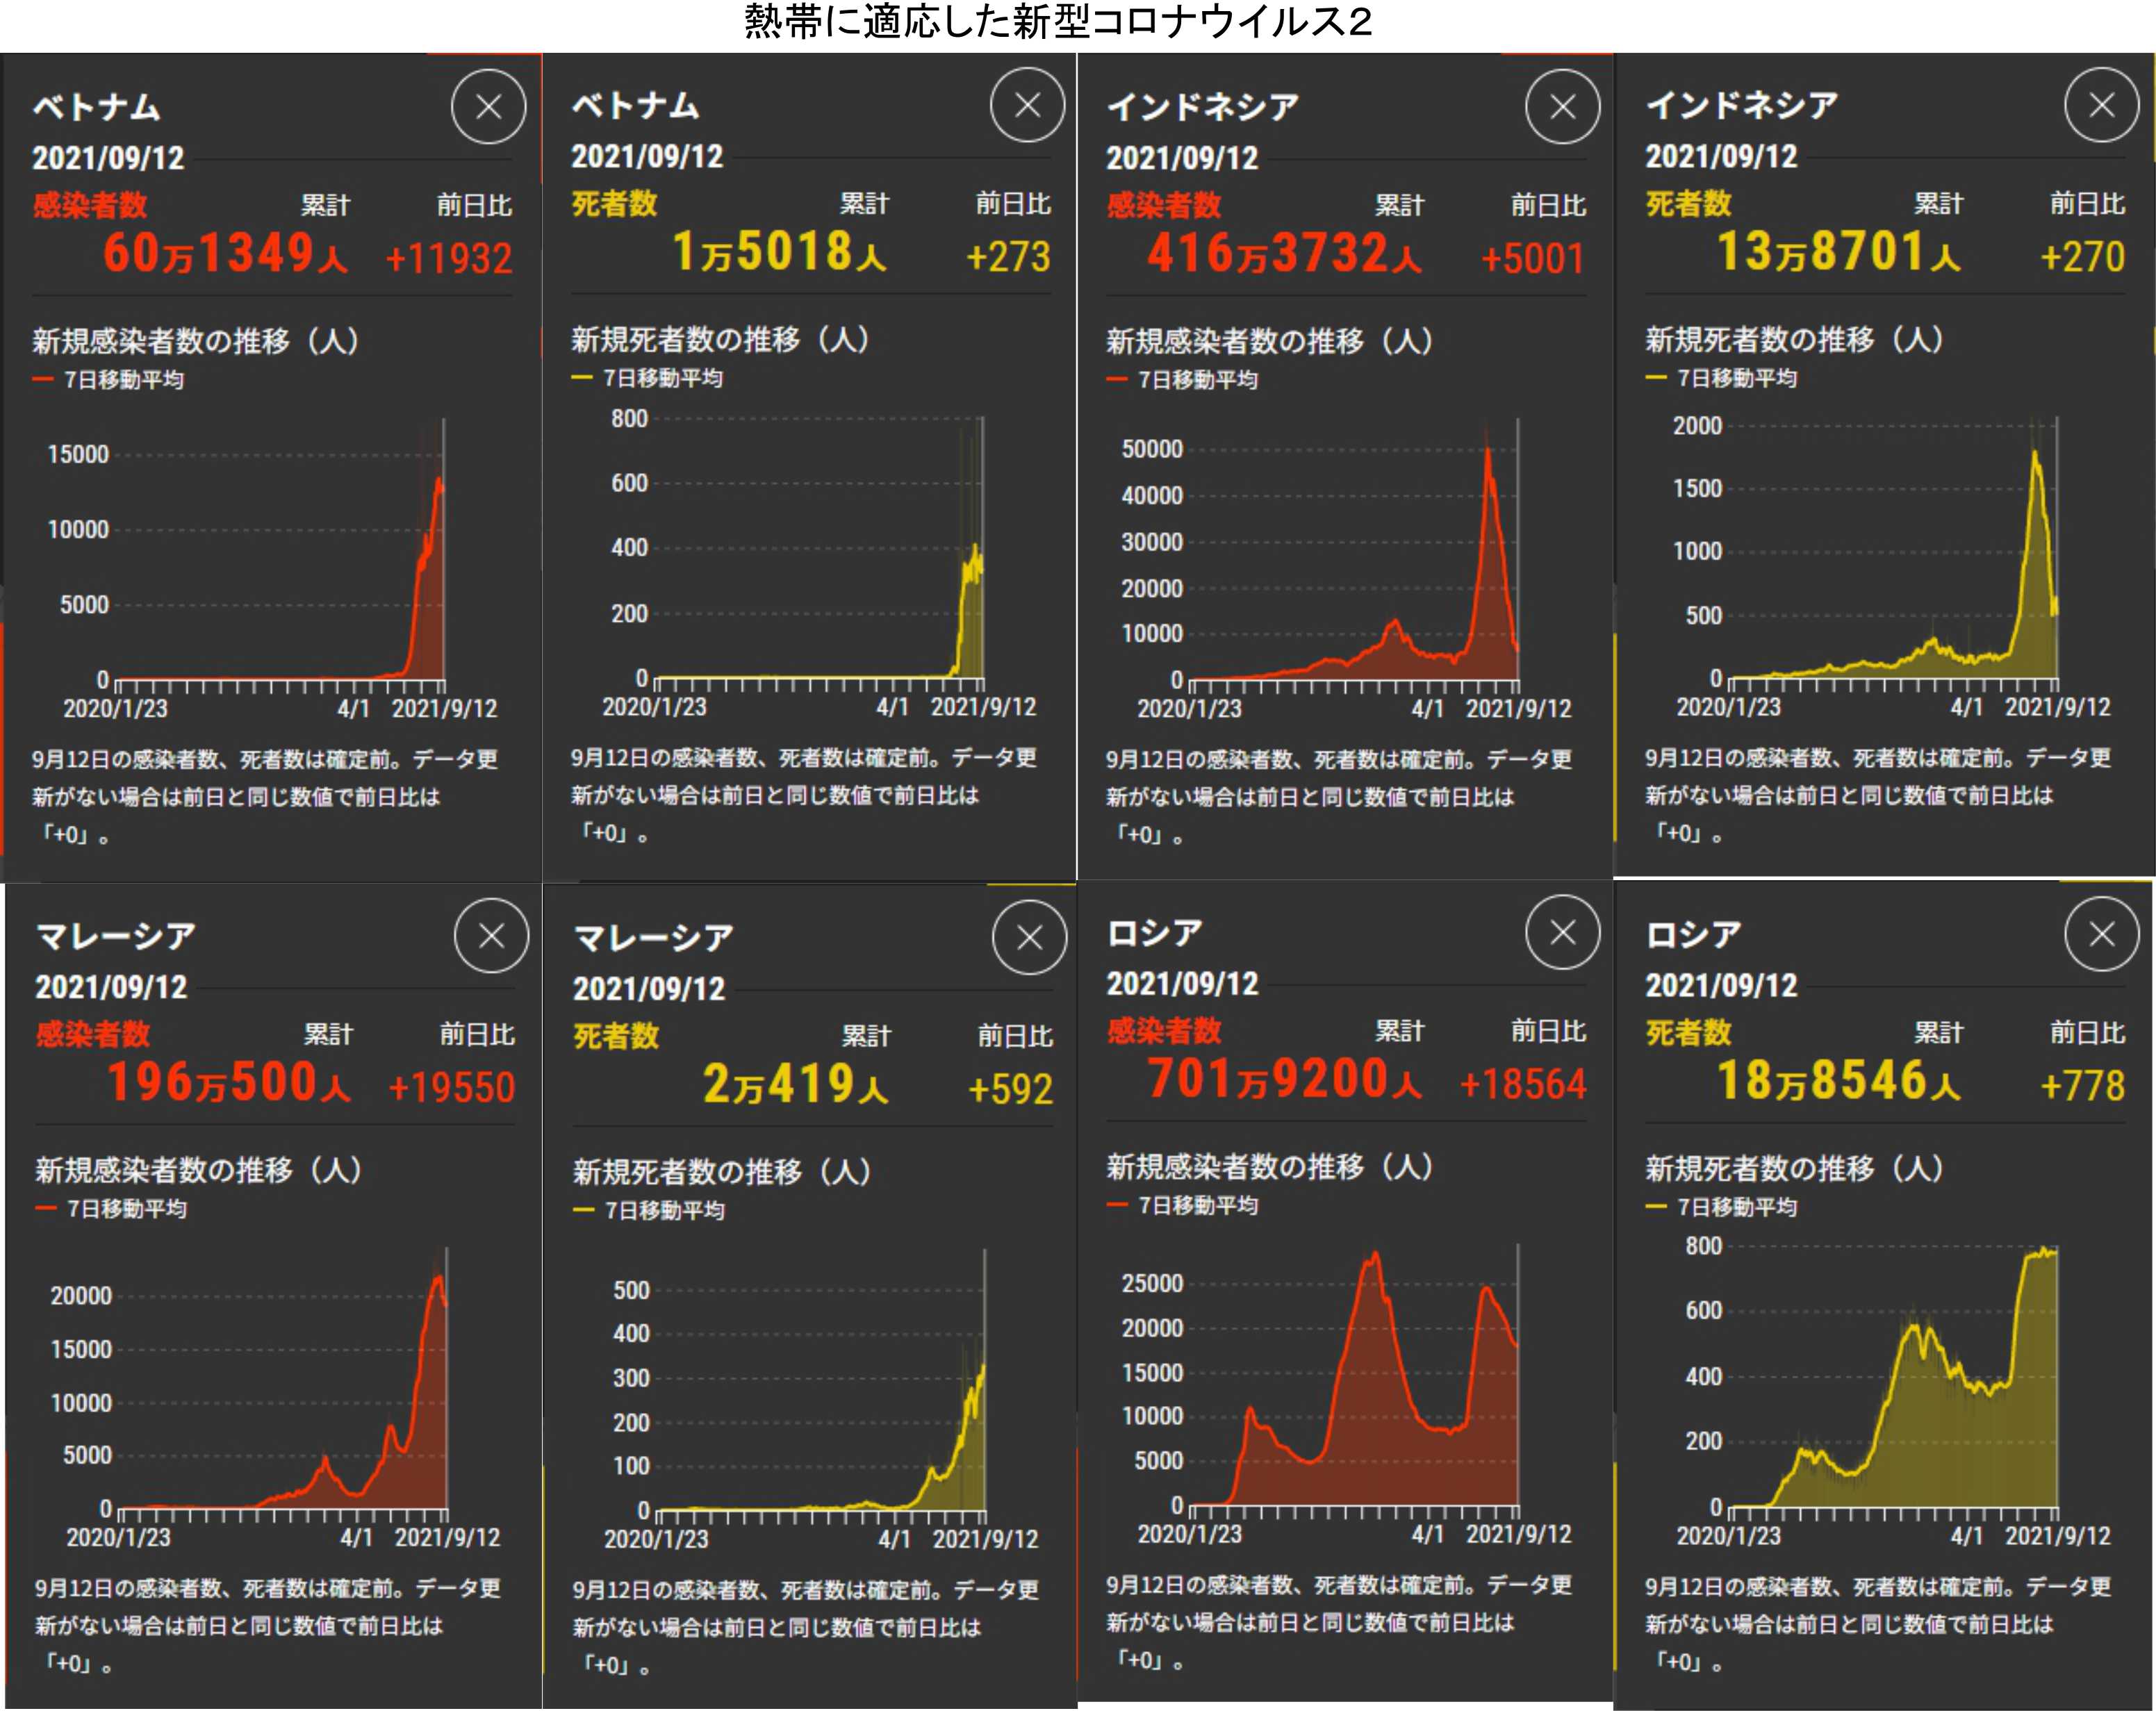Click the 50000 axis label in Indonesia chart
Viewport: 2156px width, 1711px height.
click(1152, 449)
